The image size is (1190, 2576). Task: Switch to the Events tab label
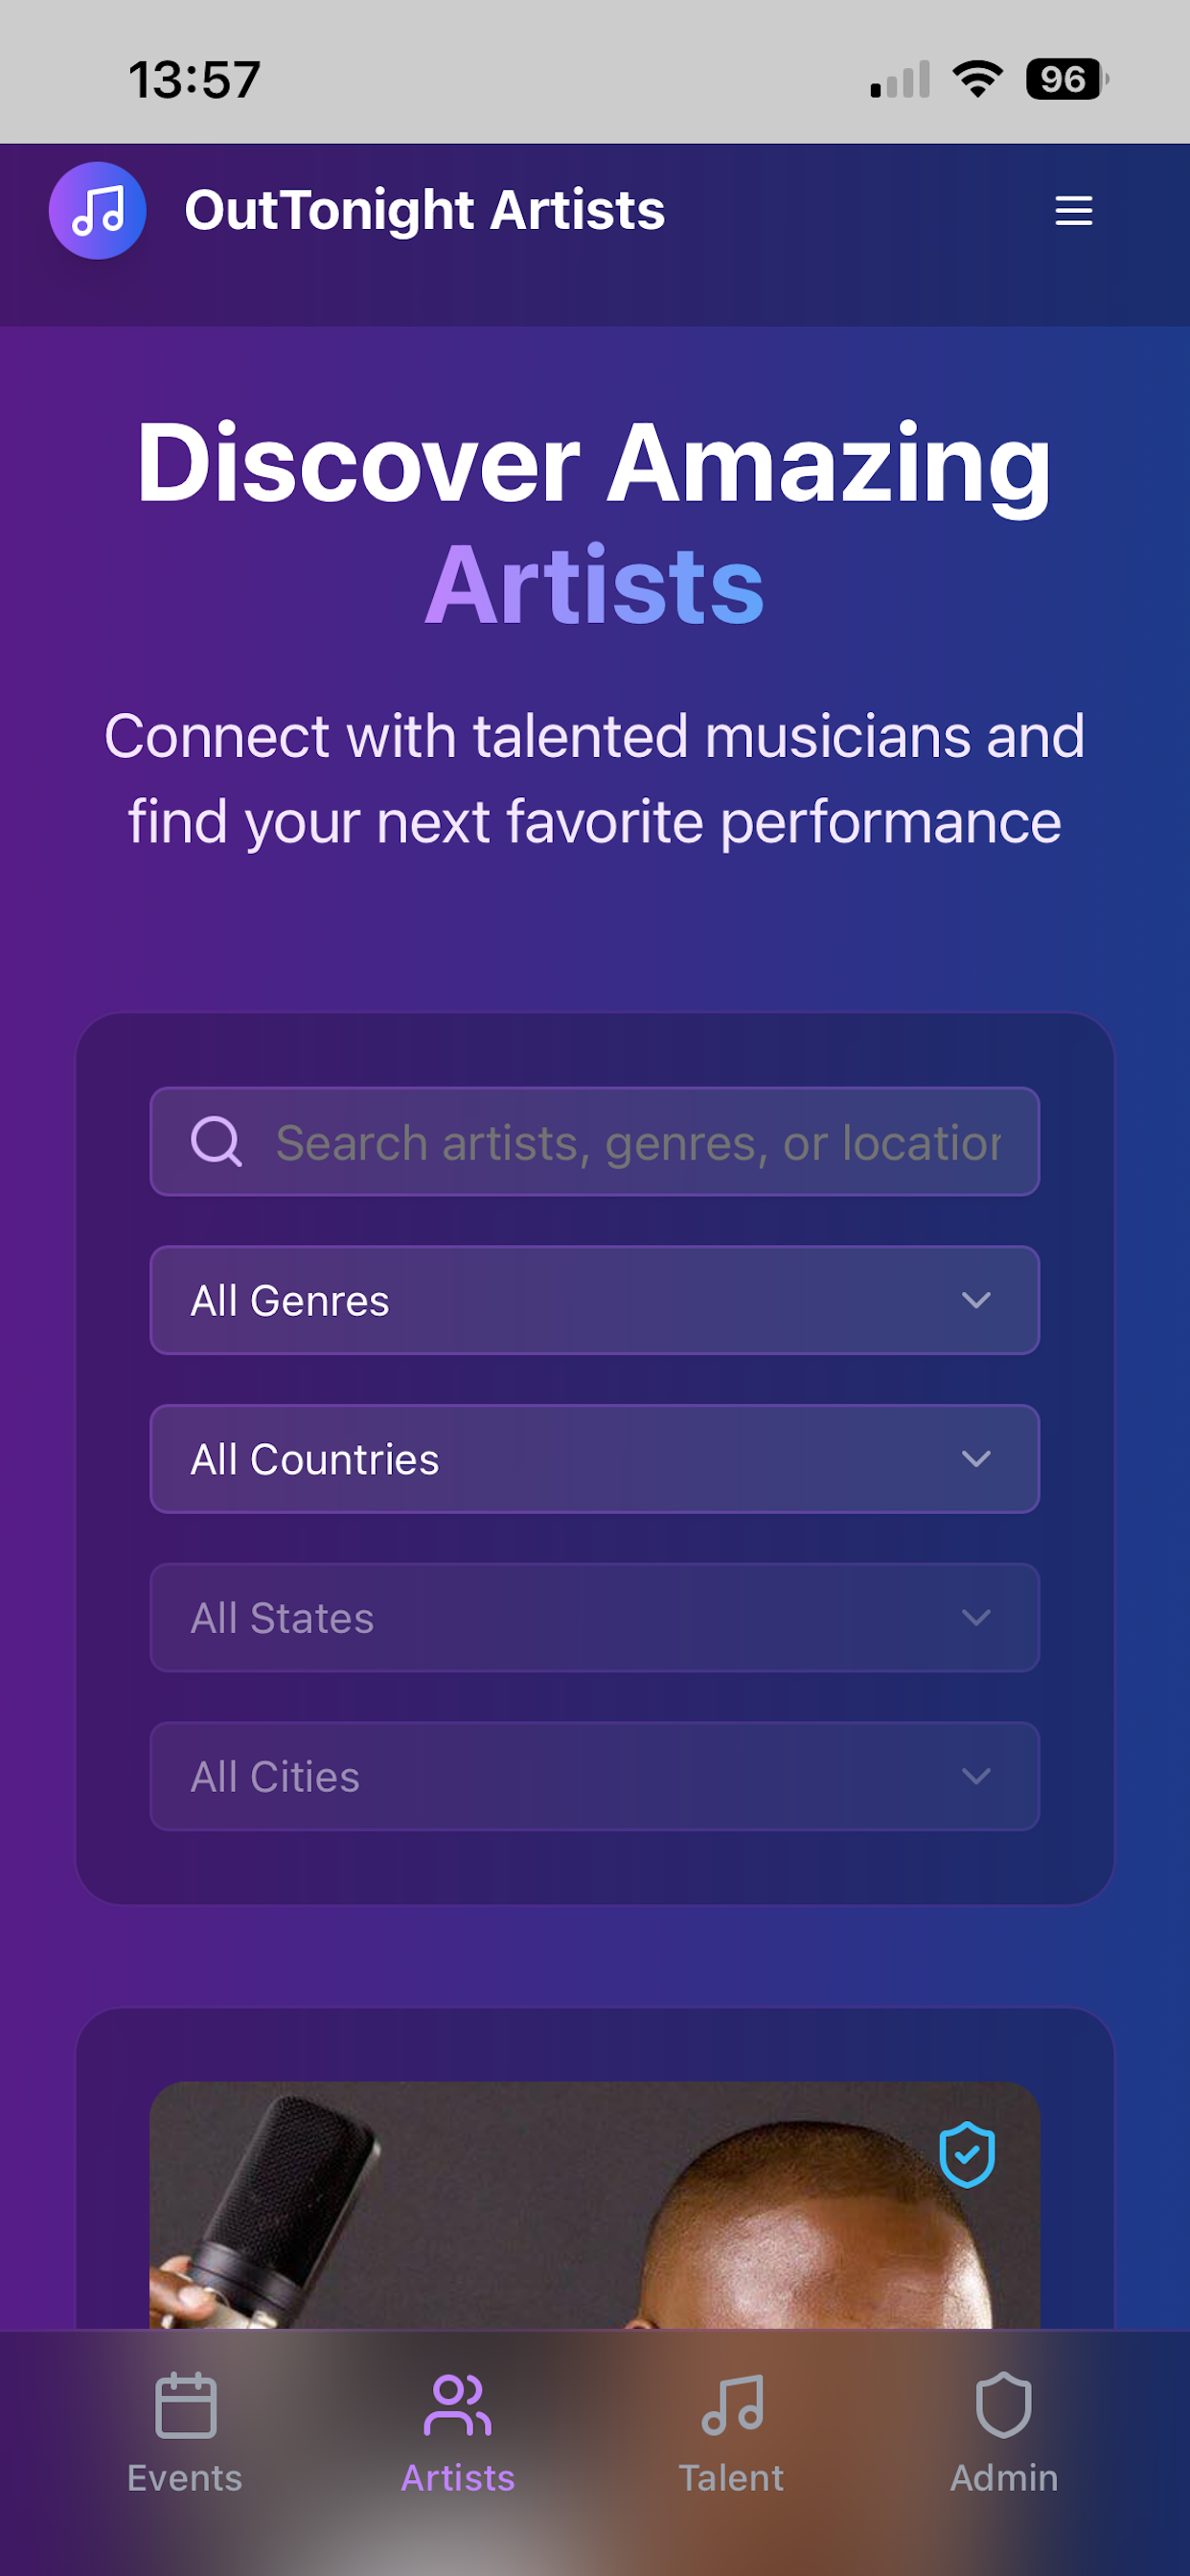coord(185,2479)
